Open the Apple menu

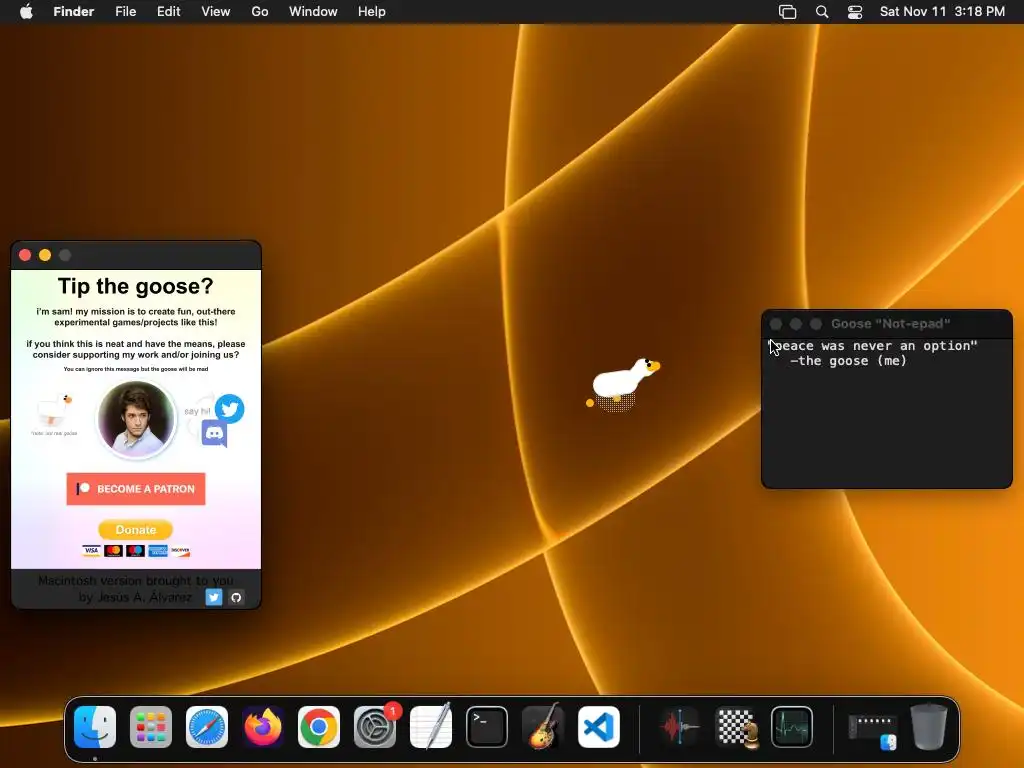pos(26,12)
